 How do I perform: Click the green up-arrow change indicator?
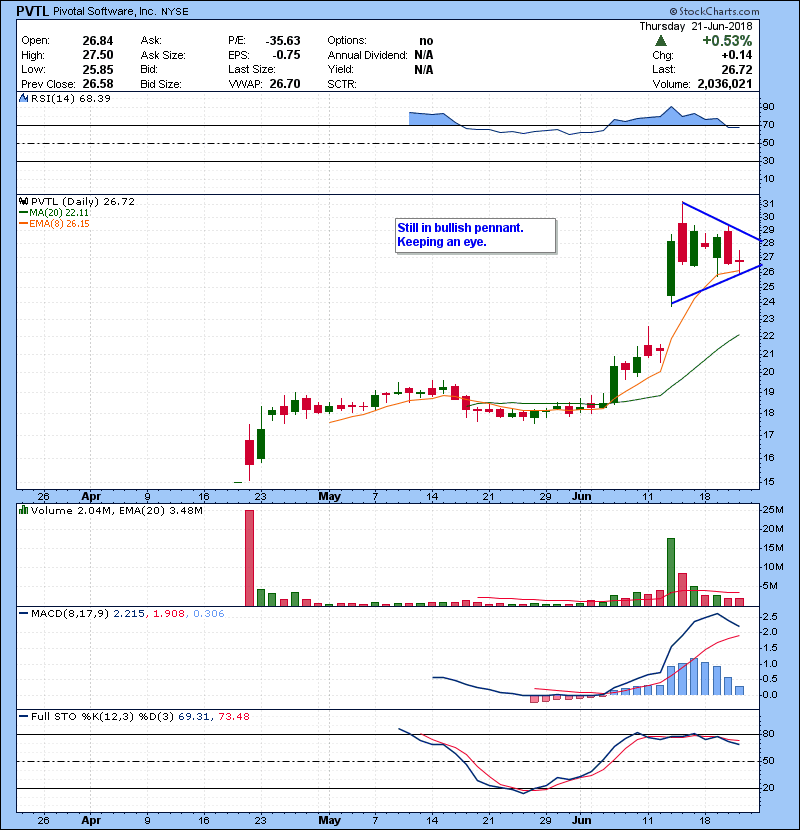(661, 41)
